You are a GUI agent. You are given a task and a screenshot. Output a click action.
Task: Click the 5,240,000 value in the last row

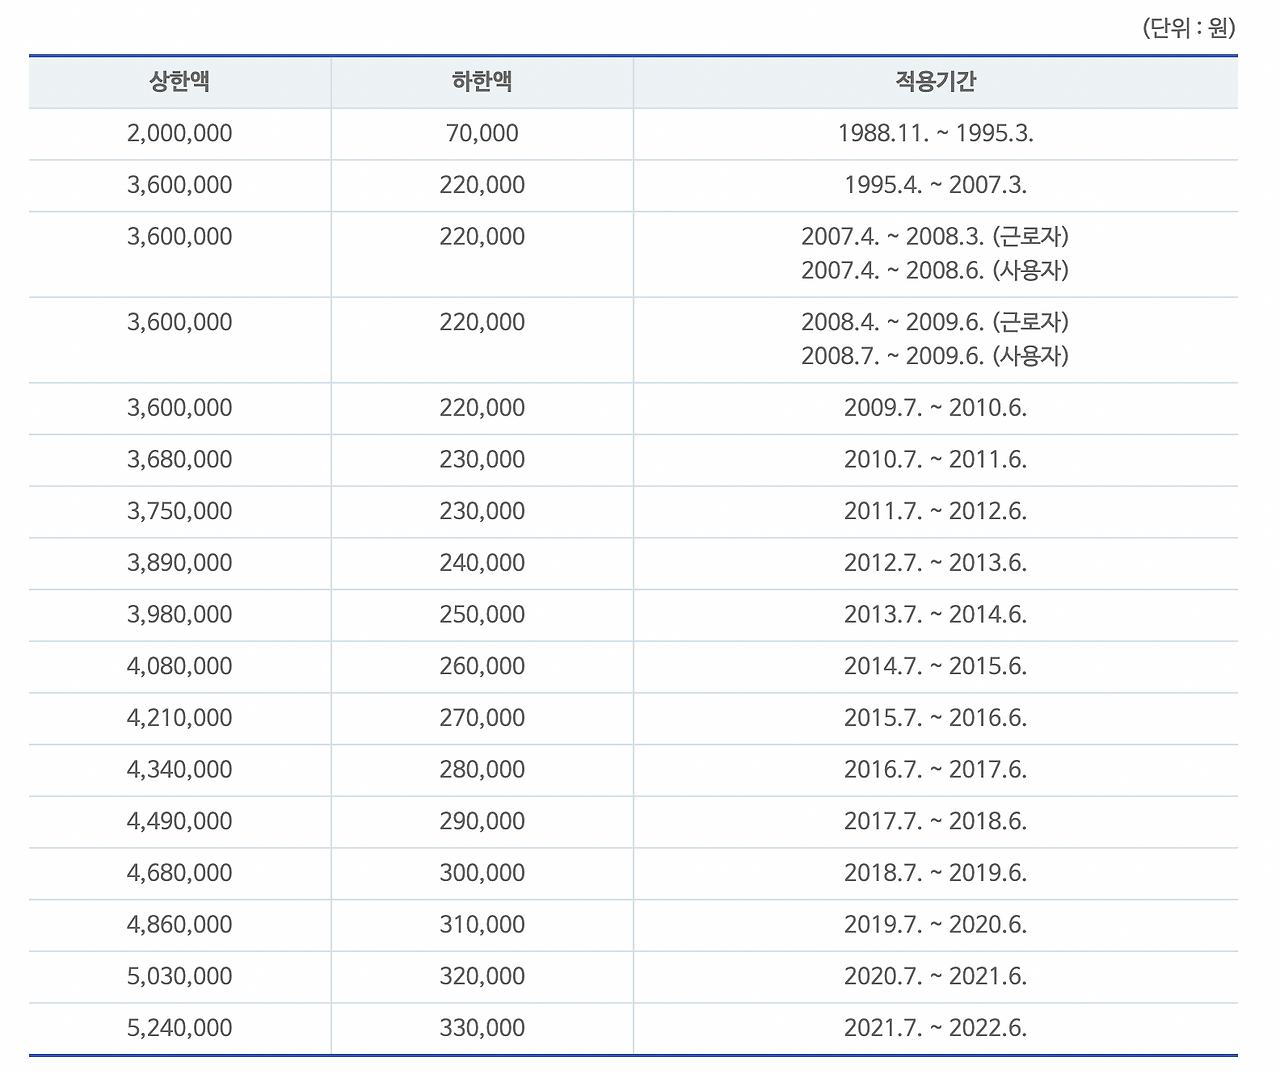(x=179, y=1028)
